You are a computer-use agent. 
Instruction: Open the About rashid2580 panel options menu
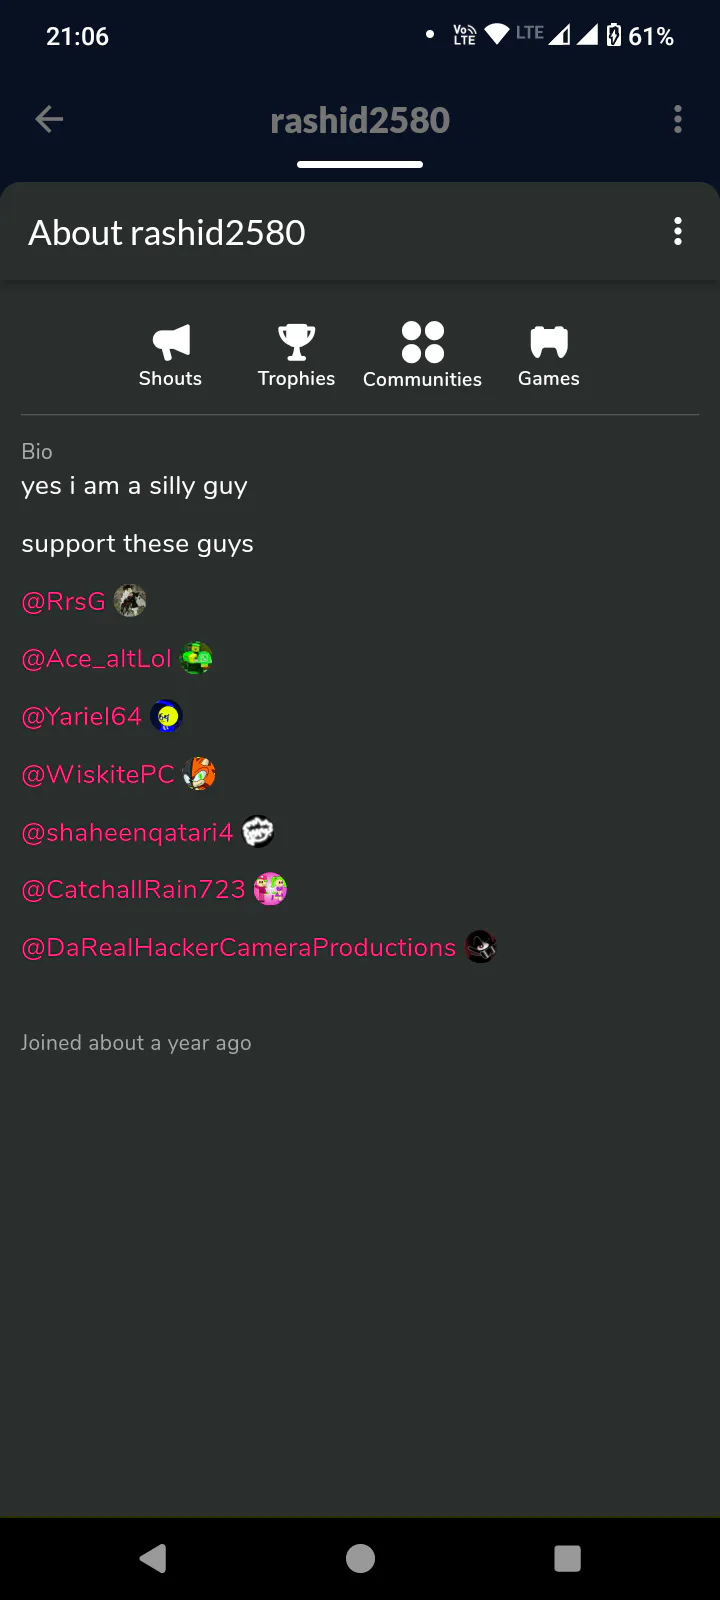coord(678,232)
